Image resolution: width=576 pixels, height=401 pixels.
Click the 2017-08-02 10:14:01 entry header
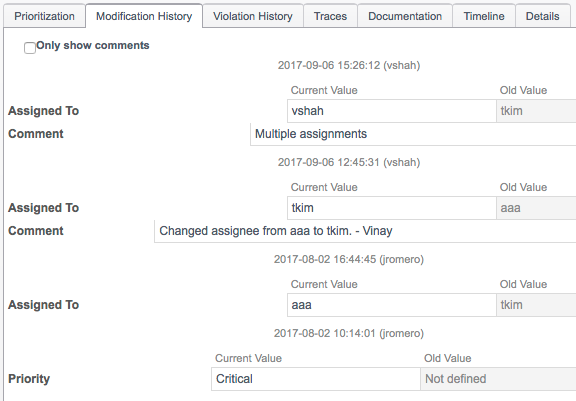pyautogui.click(x=349, y=333)
